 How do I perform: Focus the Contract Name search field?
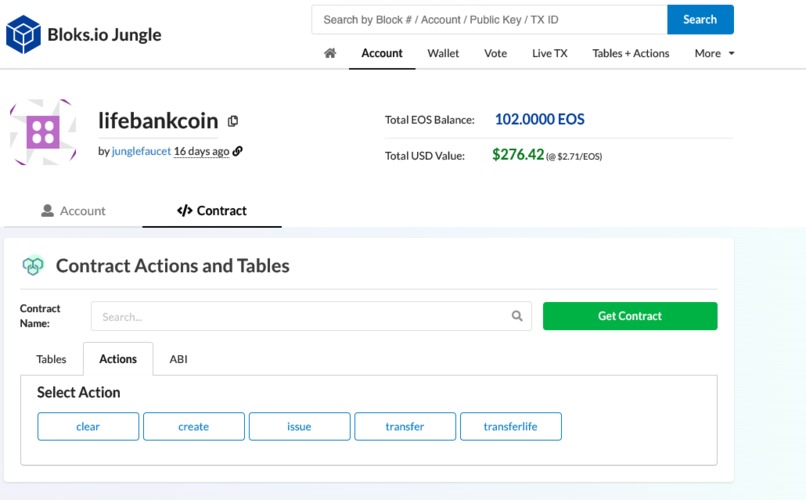[311, 316]
